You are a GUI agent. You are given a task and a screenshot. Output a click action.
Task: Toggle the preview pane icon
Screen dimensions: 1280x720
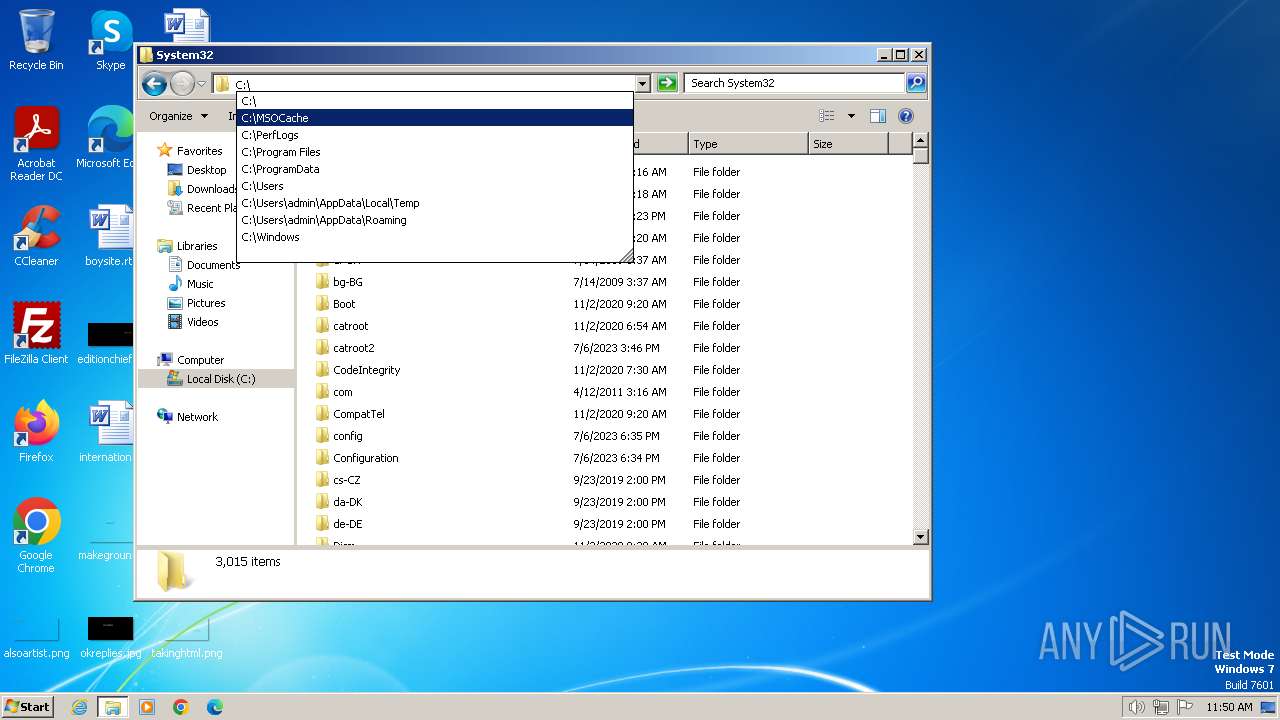(x=877, y=116)
